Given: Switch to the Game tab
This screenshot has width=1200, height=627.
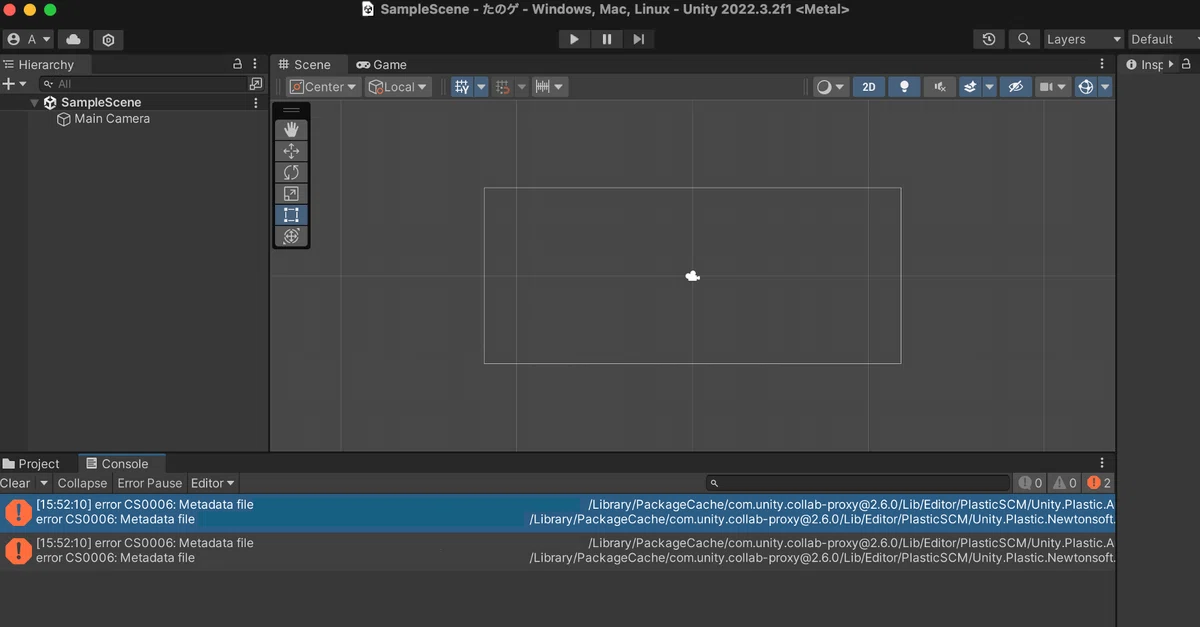Looking at the screenshot, I should click(382, 64).
